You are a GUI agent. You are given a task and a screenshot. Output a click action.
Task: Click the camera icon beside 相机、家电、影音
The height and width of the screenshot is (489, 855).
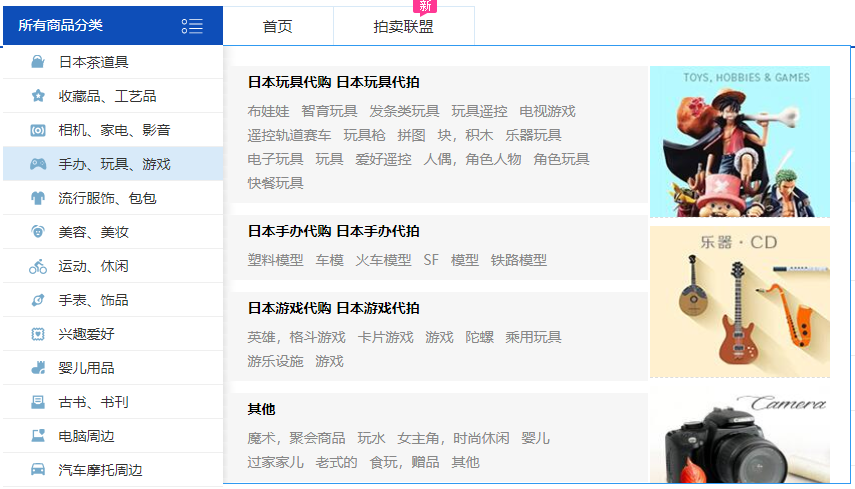pos(38,130)
